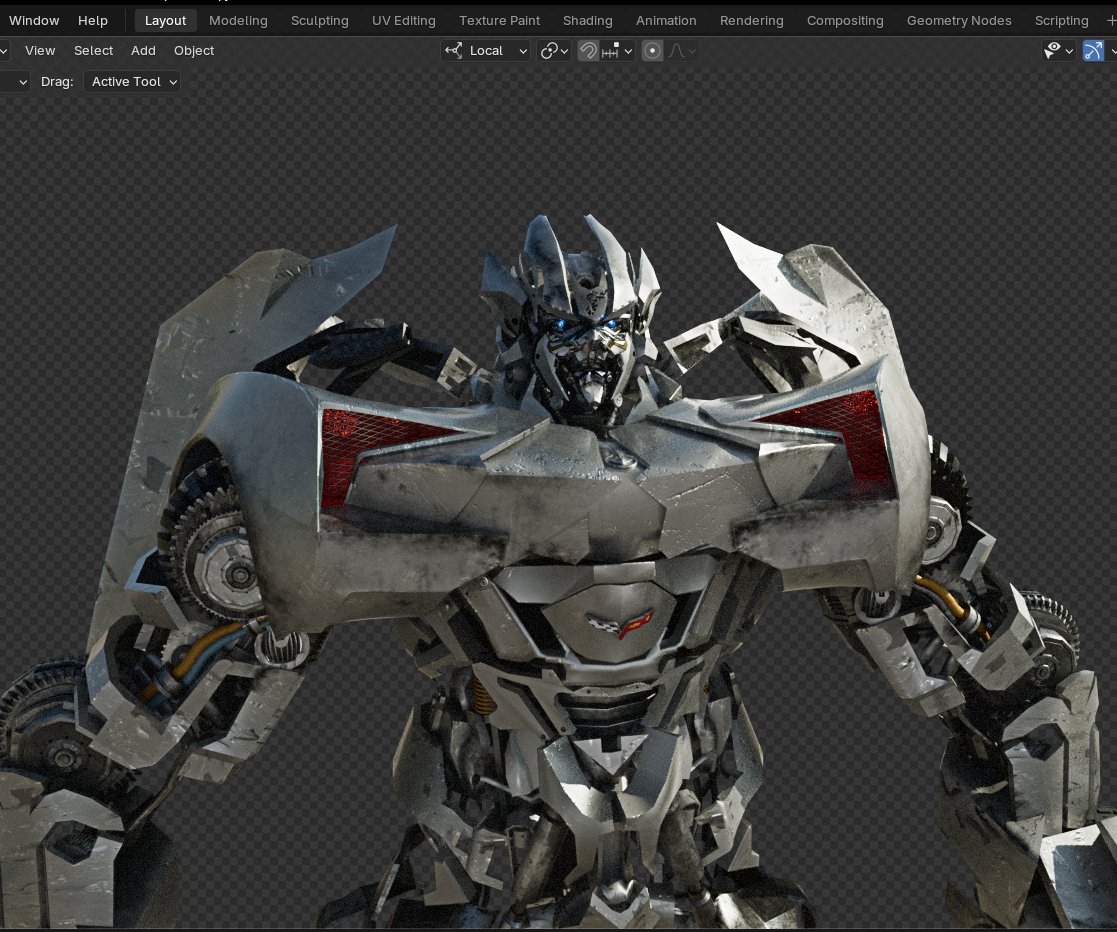Viewport: 1117px width, 932px height.
Task: Switch to the UV Editing workspace tab
Action: (x=404, y=21)
